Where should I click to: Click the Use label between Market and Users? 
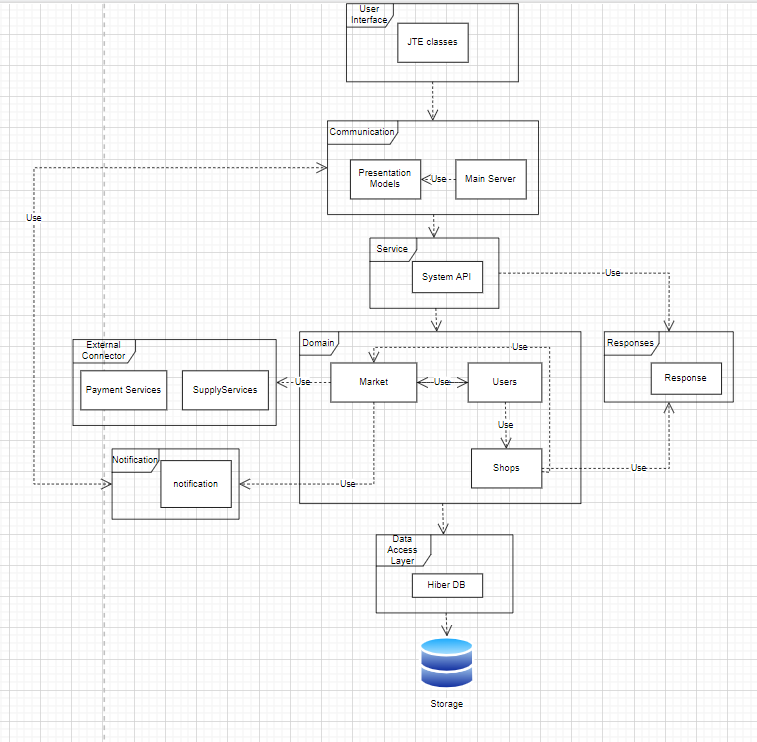click(442, 382)
